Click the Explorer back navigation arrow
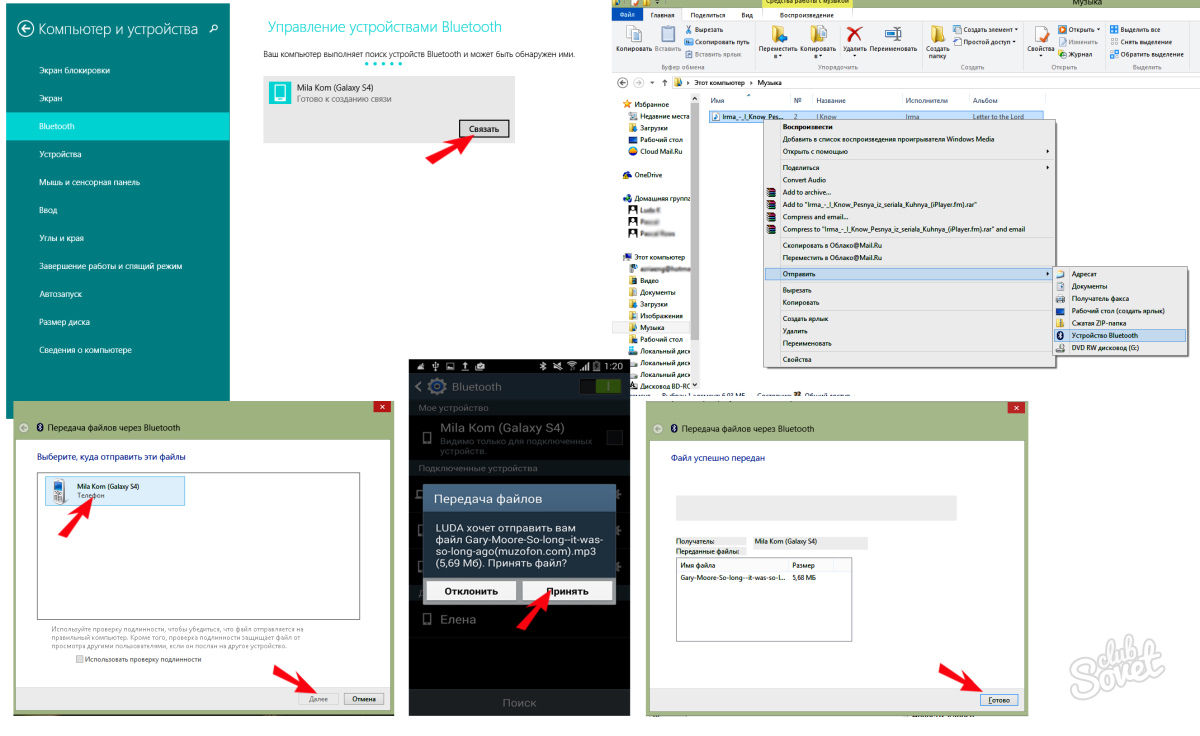 [624, 82]
